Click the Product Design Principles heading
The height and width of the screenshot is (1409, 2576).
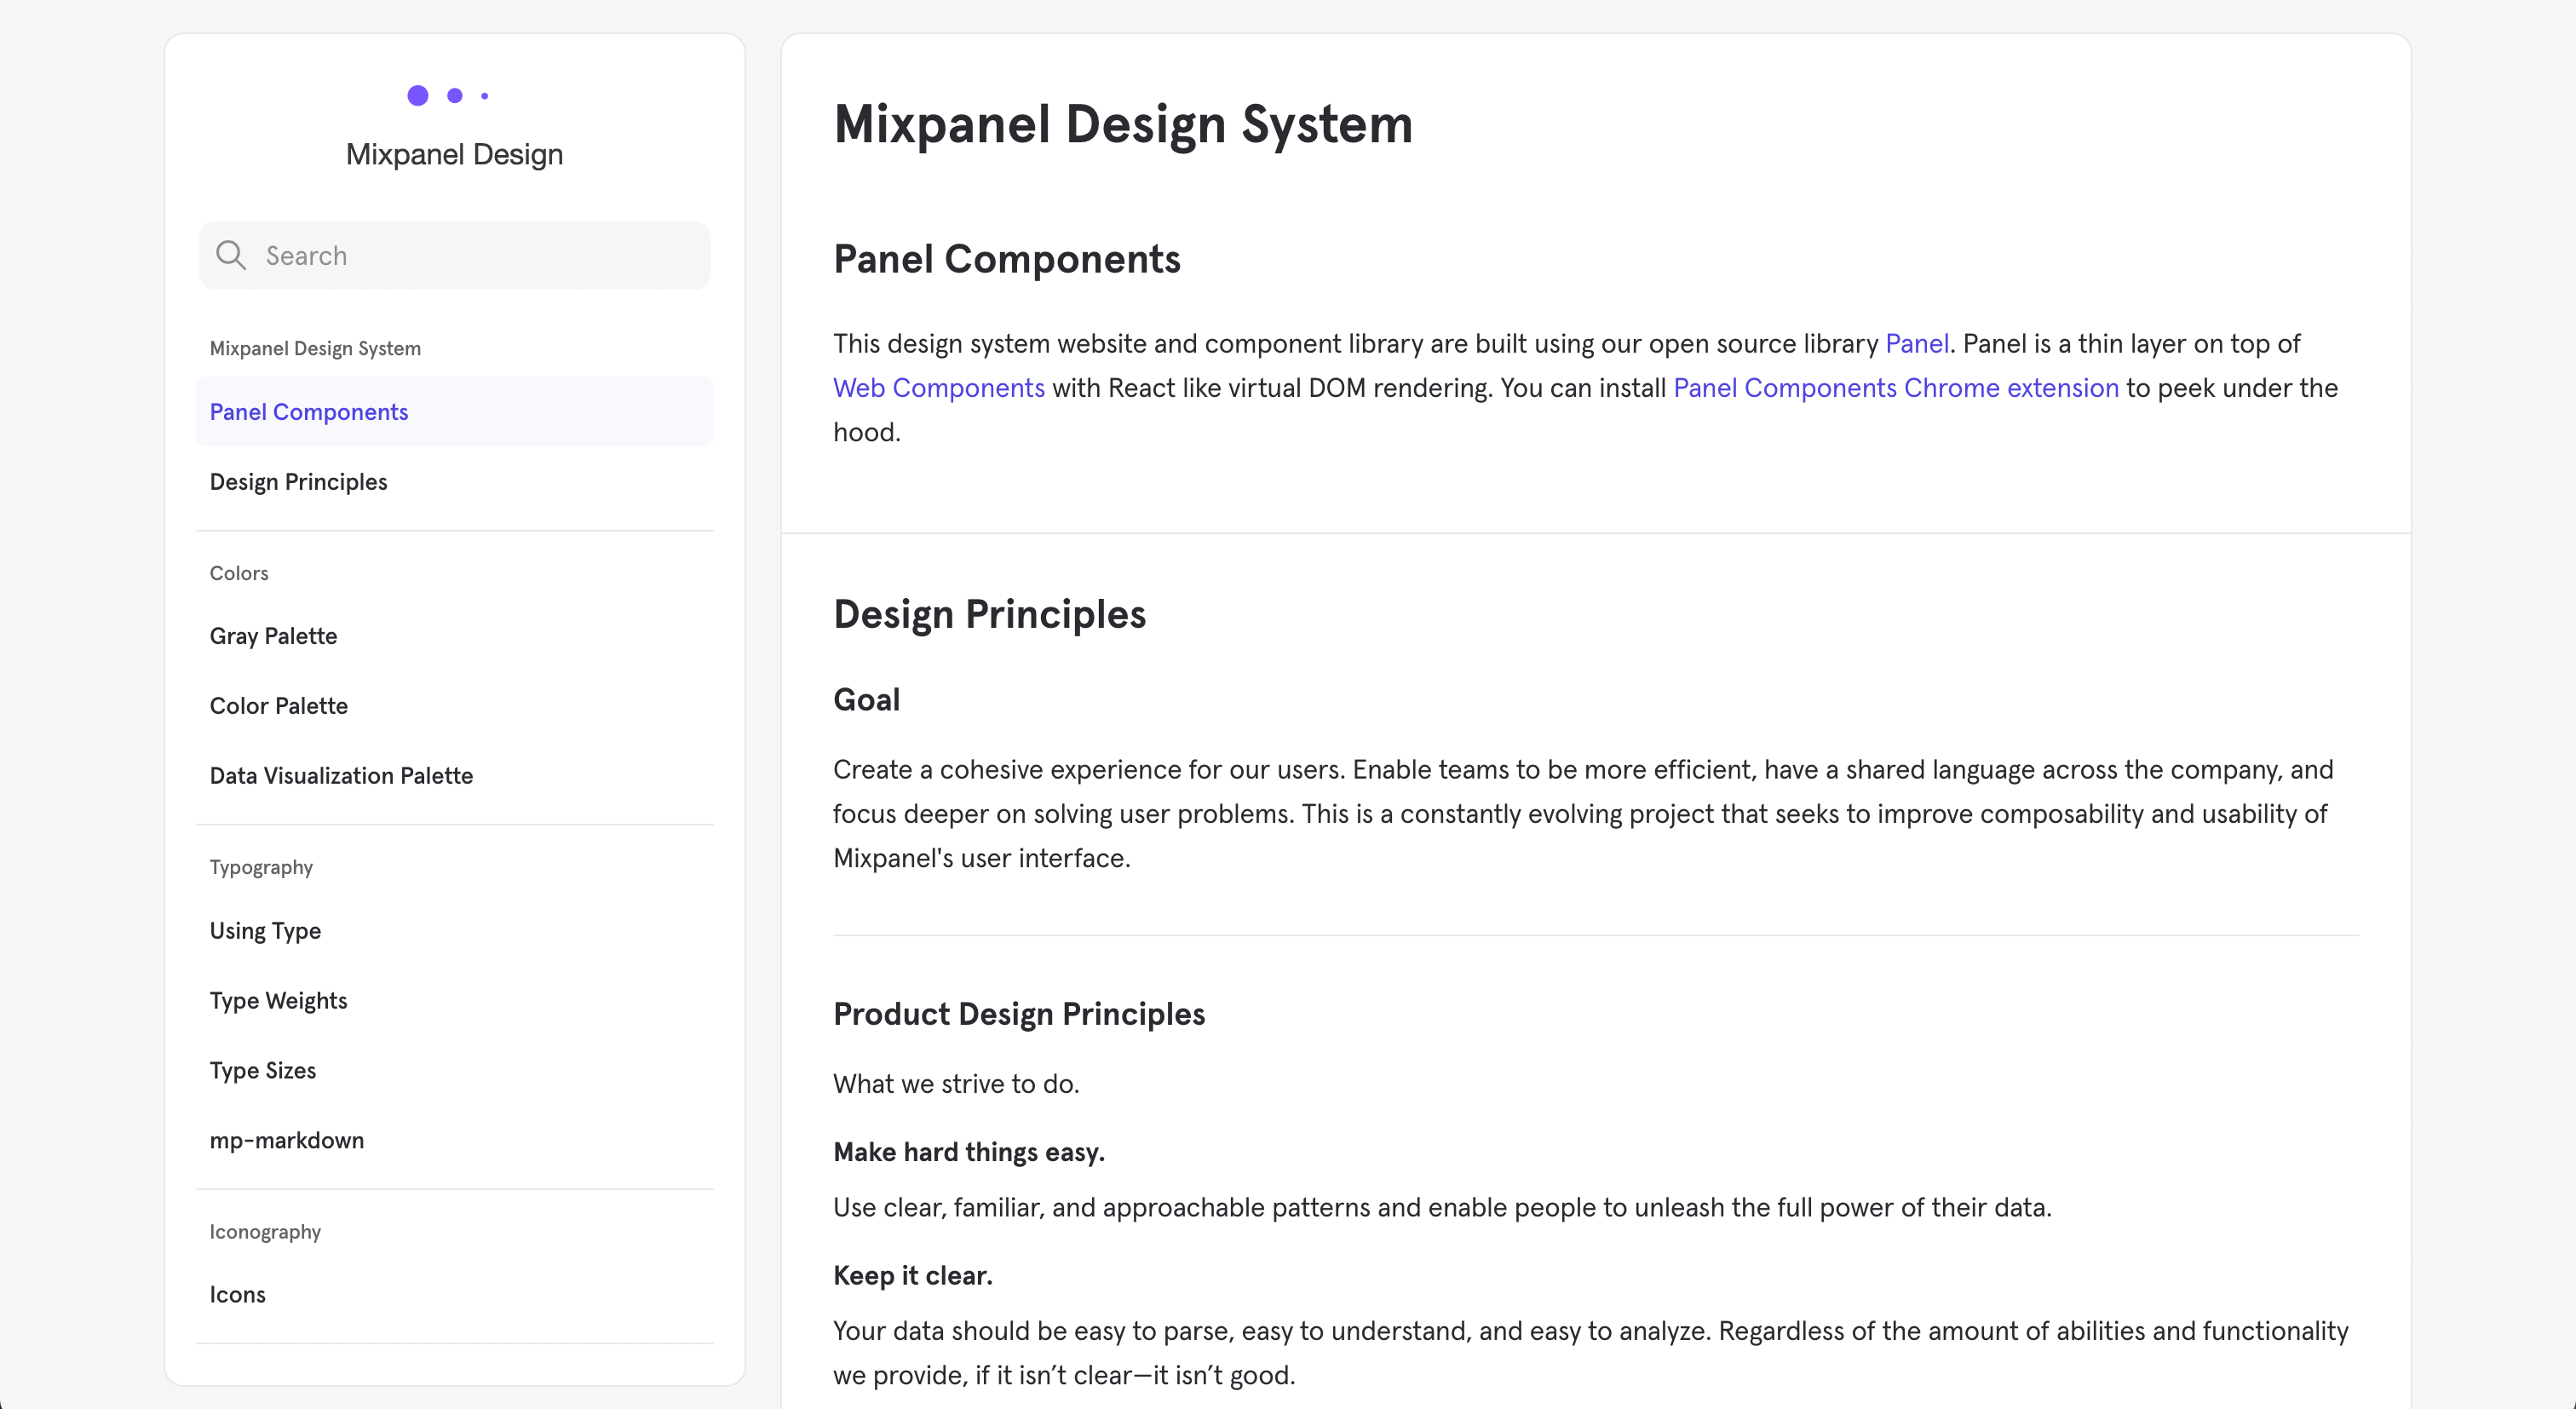click(1019, 1014)
